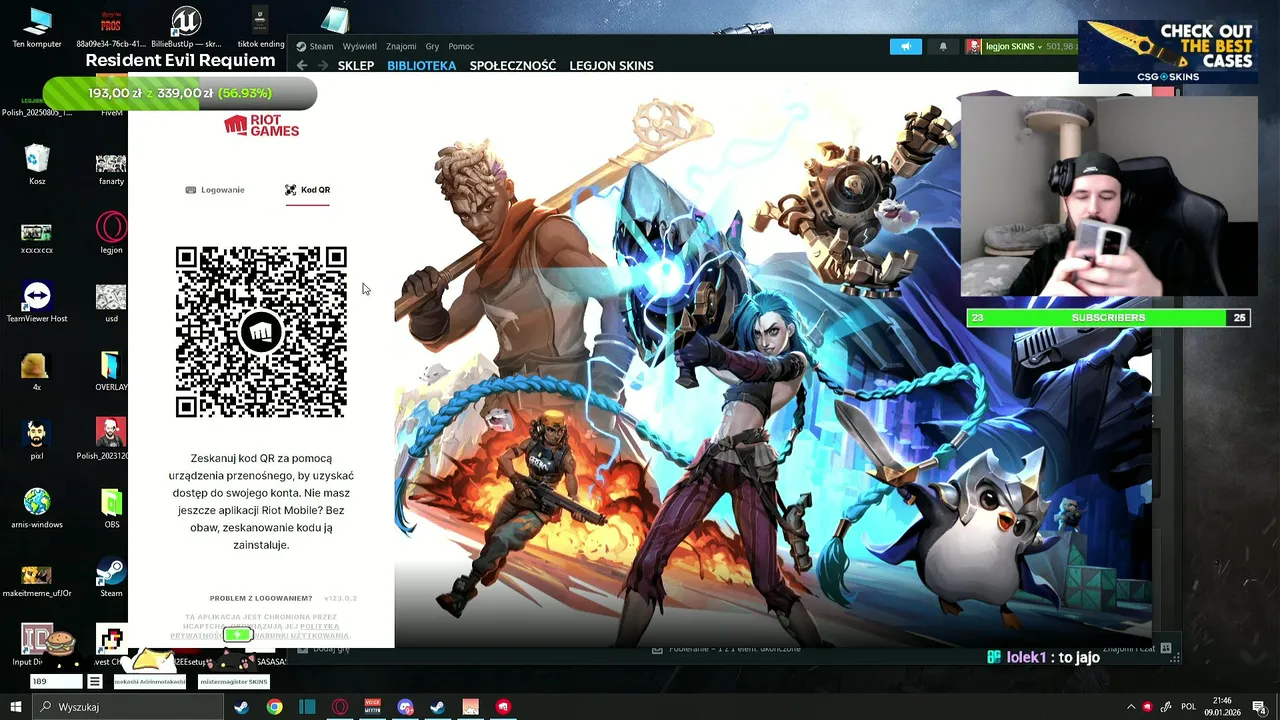
Task: Switch to the Logowanie tab
Action: click(215, 190)
